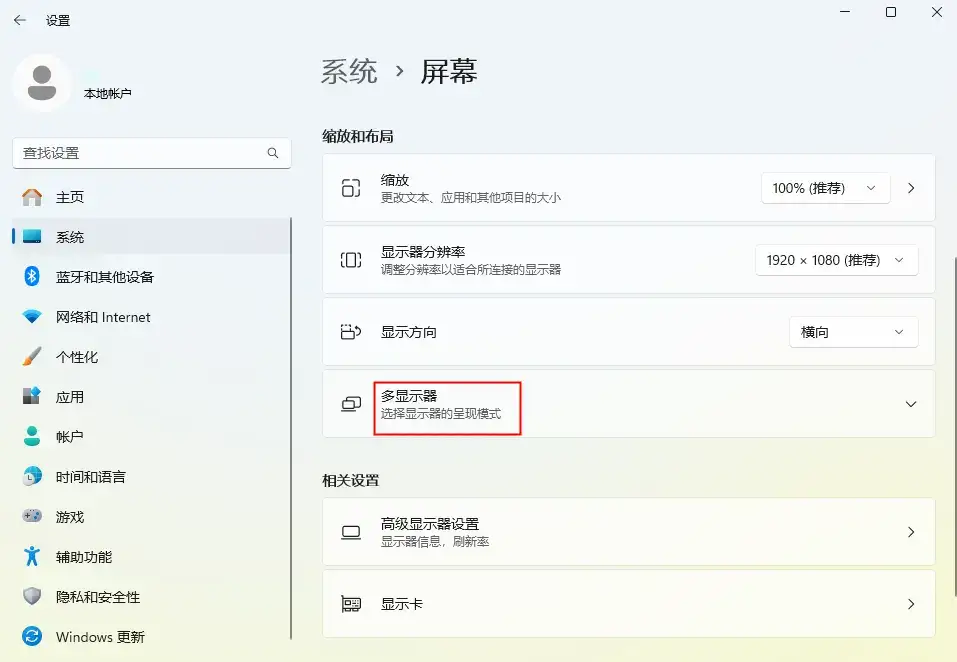957x662 pixels.
Task: Click the 蓝牙和其他设备 Bluetooth icon
Action: tap(34, 277)
